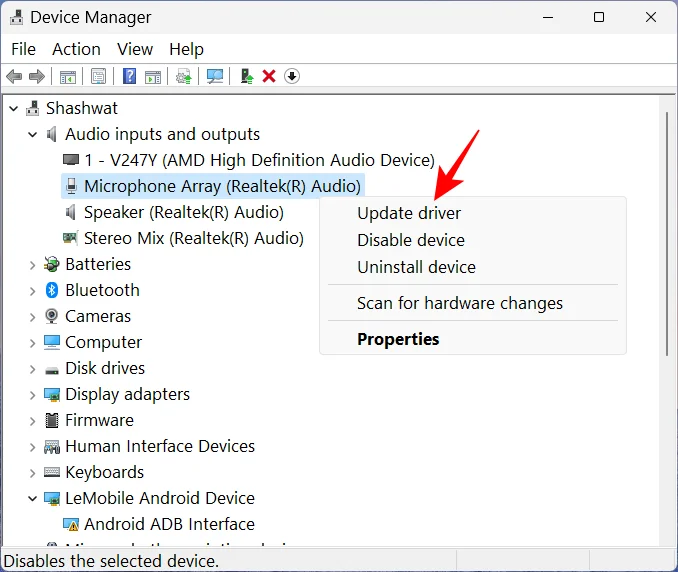Choose Update driver from context menu
Image resolution: width=678 pixels, height=572 pixels.
[473, 214]
